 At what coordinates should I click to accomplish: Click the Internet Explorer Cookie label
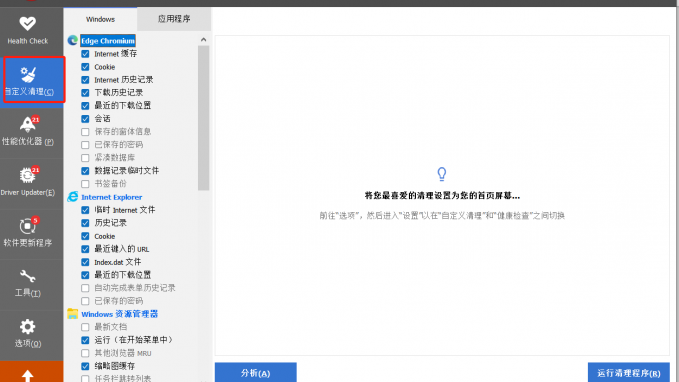(x=105, y=236)
